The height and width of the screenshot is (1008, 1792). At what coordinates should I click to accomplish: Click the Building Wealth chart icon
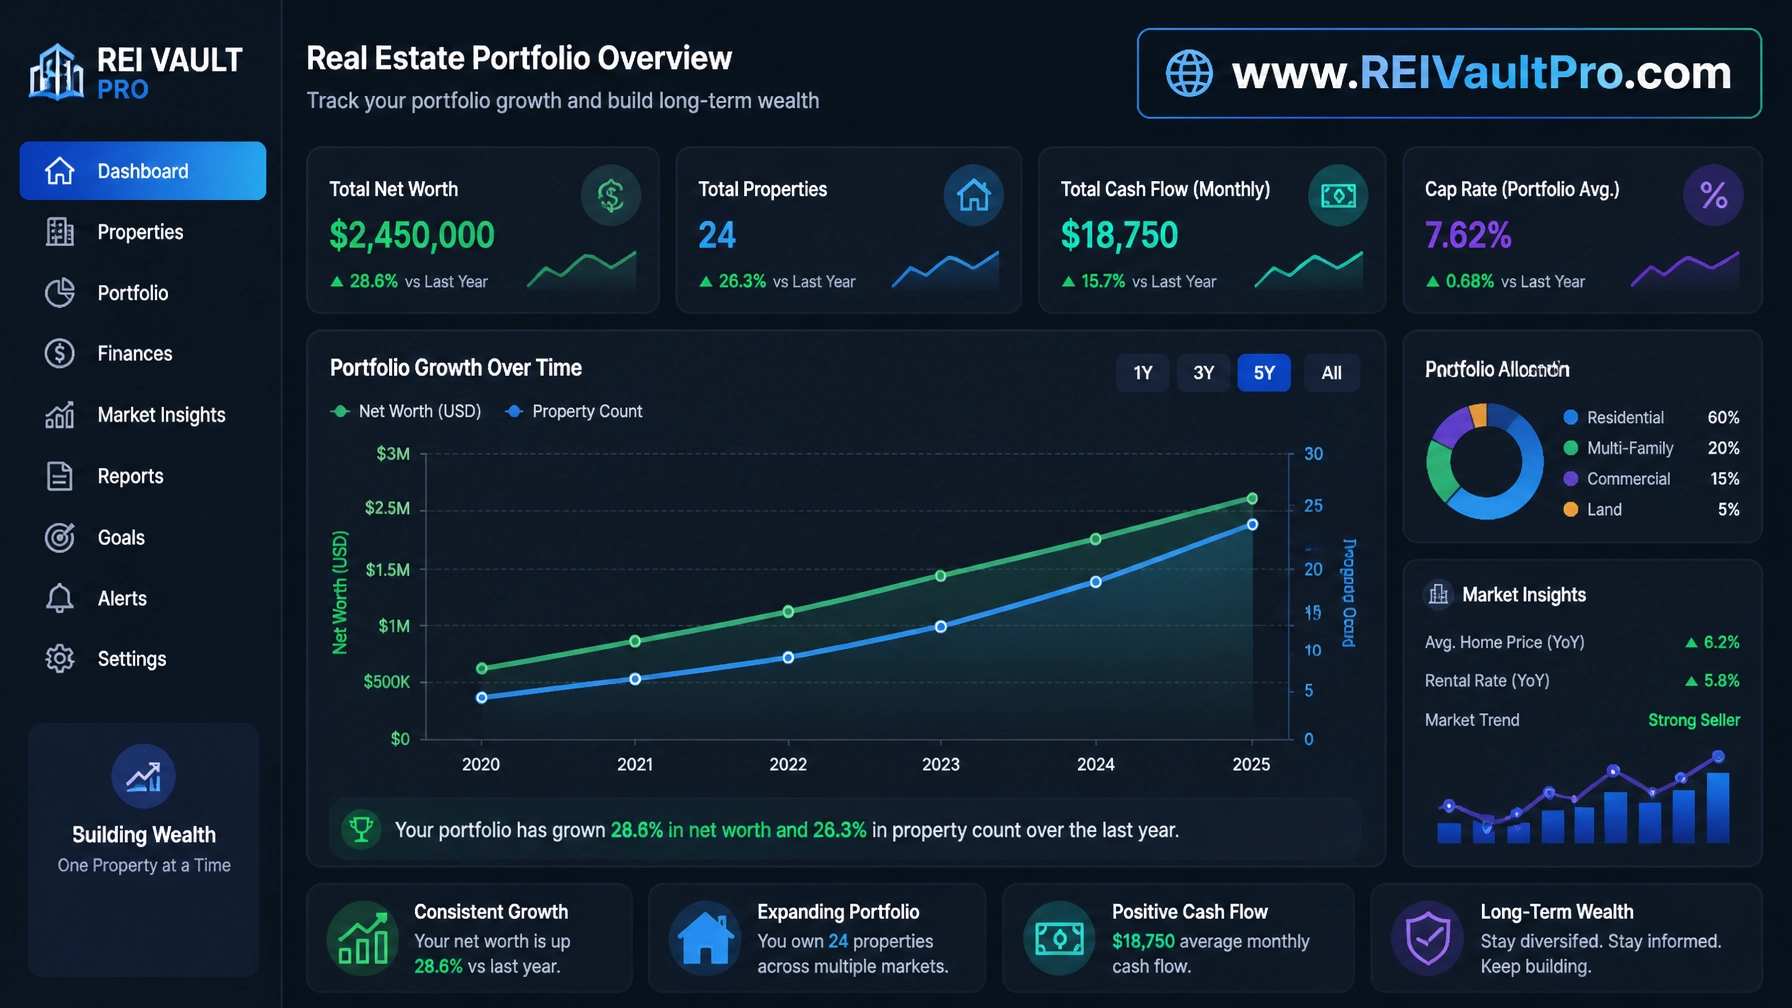[x=143, y=776]
